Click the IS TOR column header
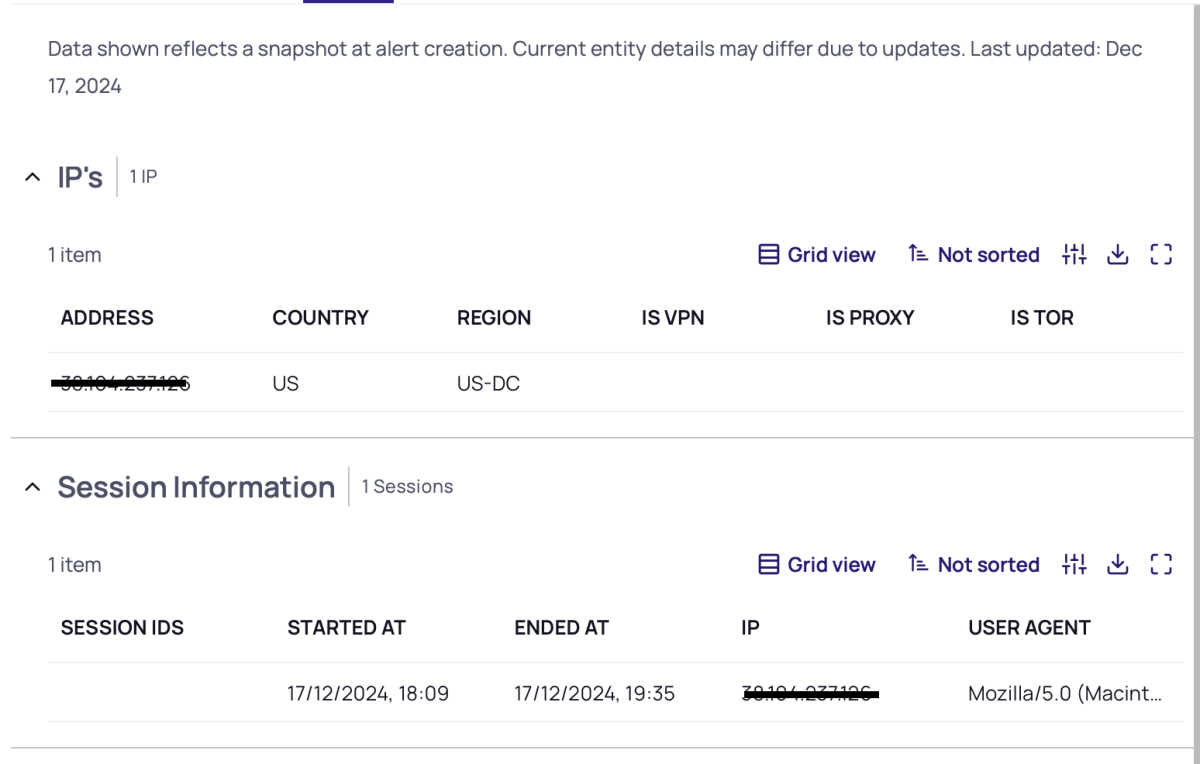Viewport: 1200px width, 764px height. (x=1041, y=318)
